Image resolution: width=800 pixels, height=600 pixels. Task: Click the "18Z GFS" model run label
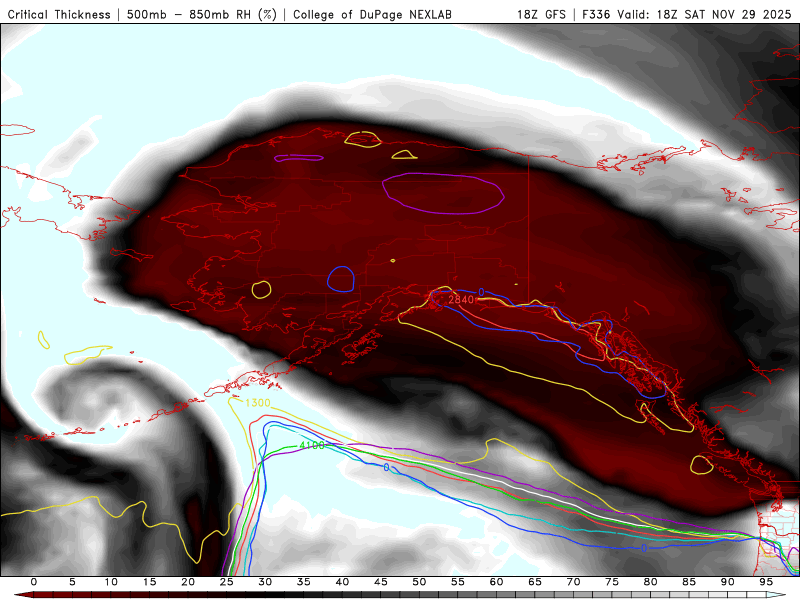[x=541, y=15]
